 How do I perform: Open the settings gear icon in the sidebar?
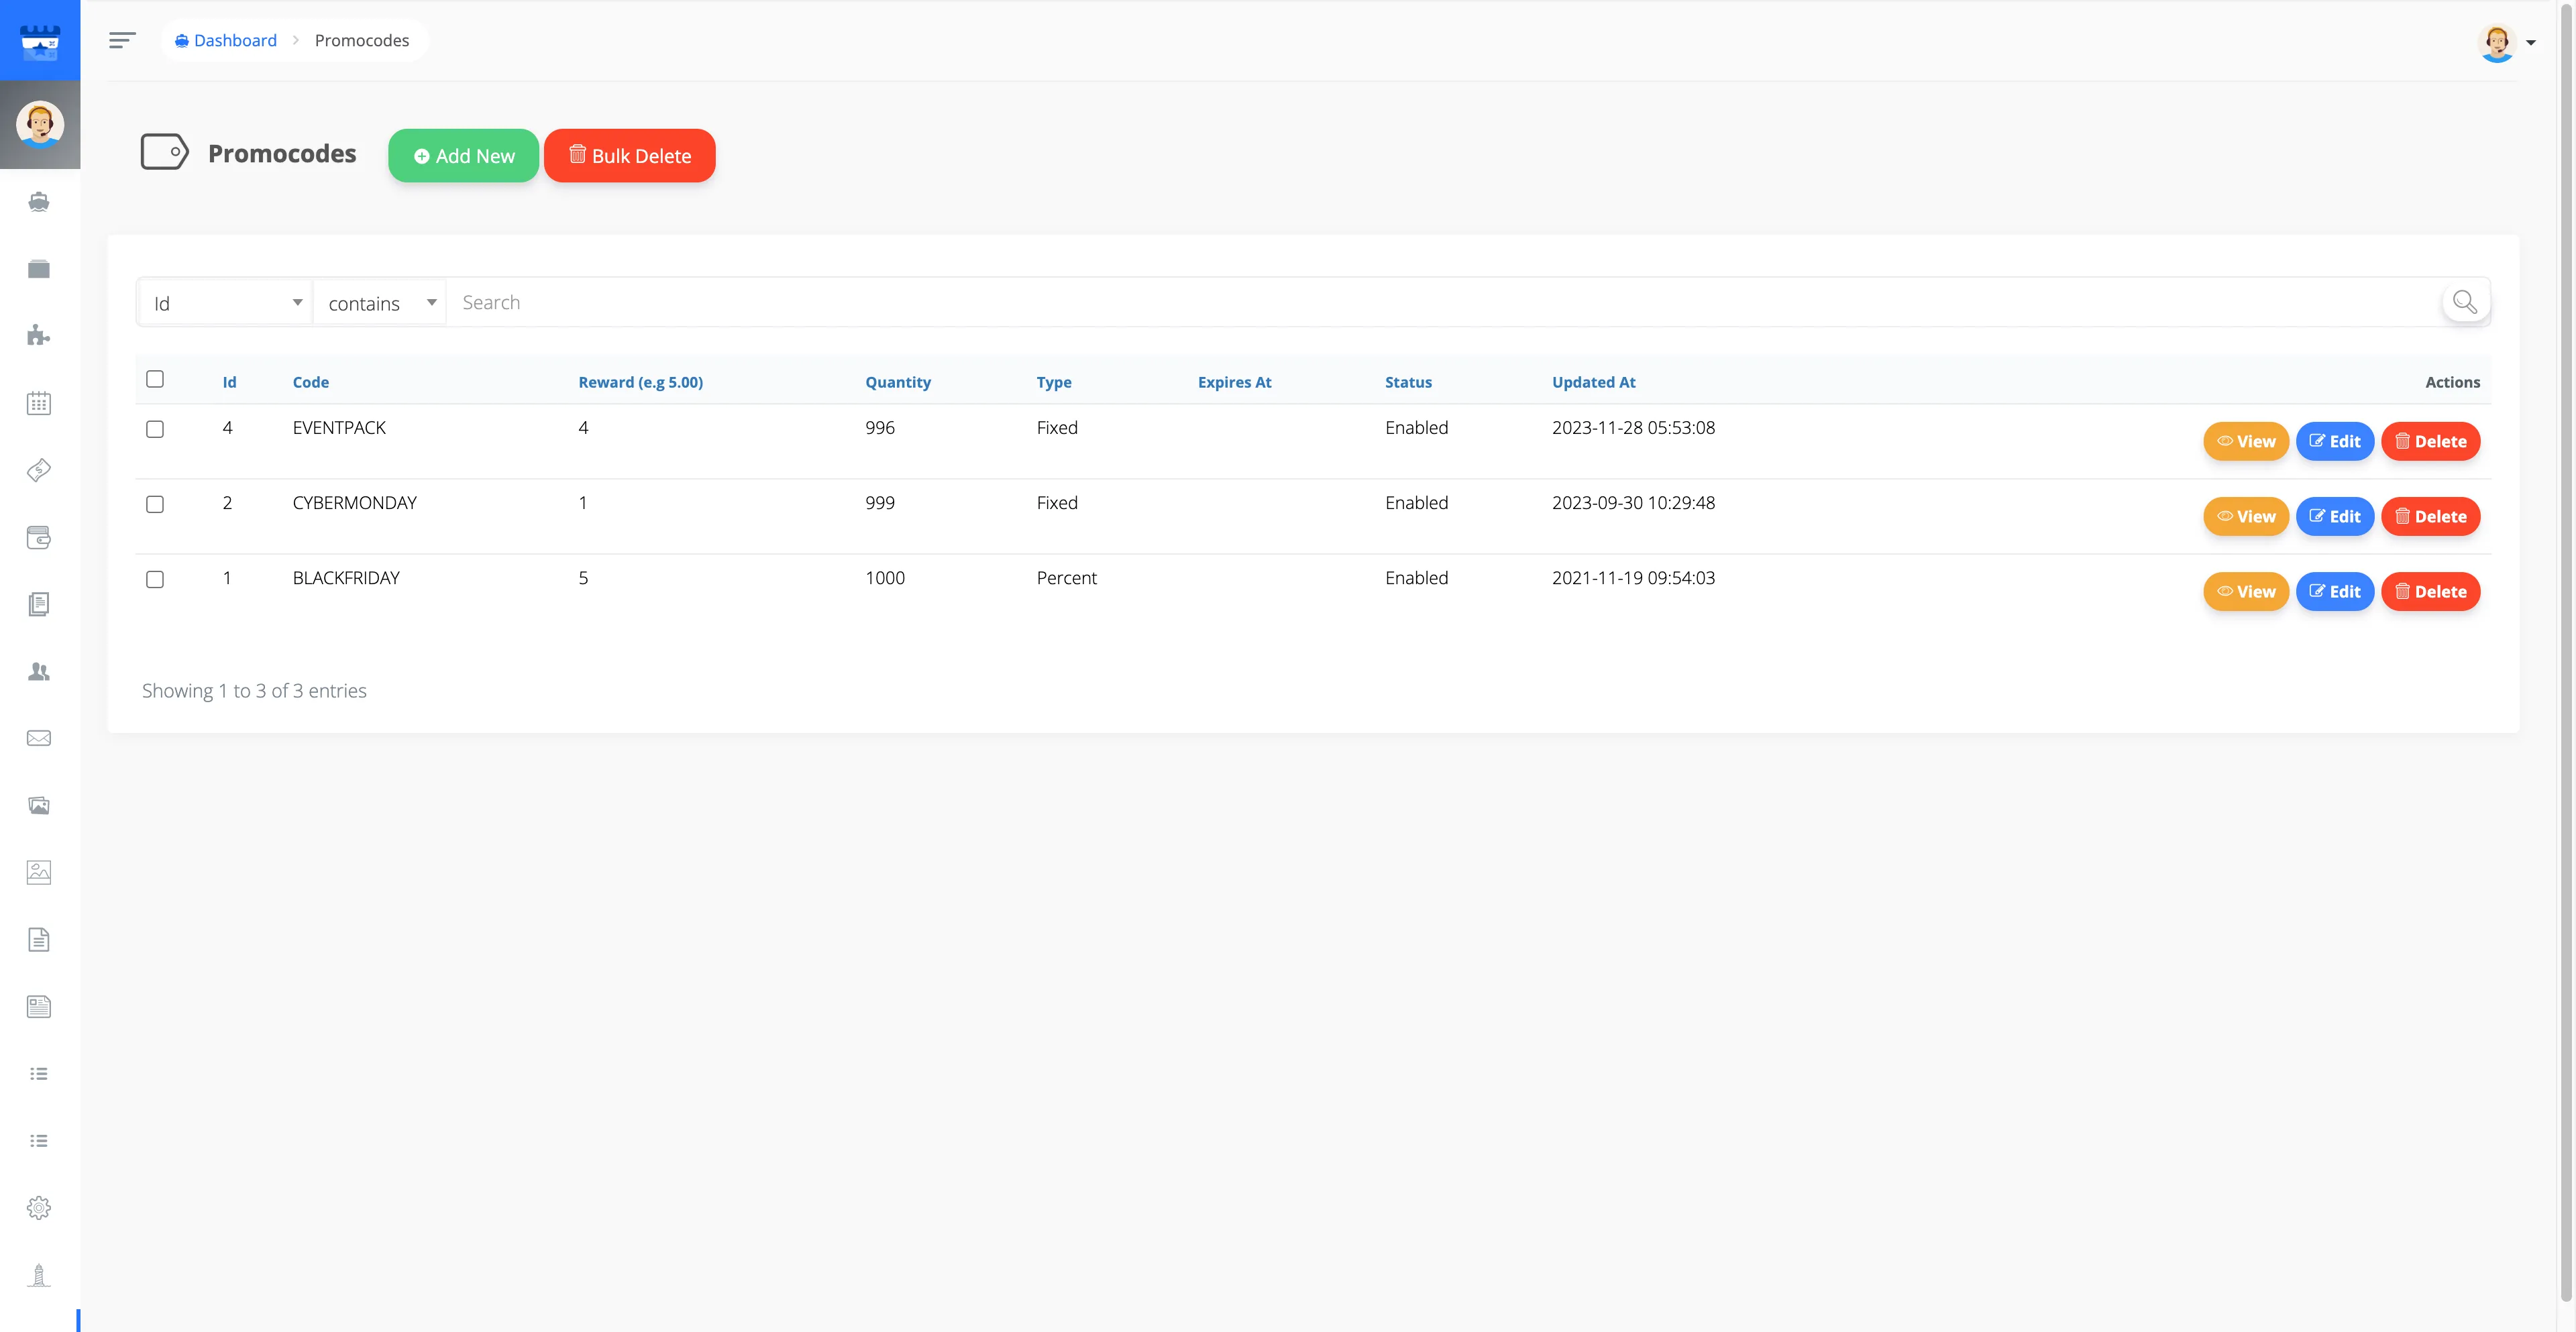point(39,1208)
